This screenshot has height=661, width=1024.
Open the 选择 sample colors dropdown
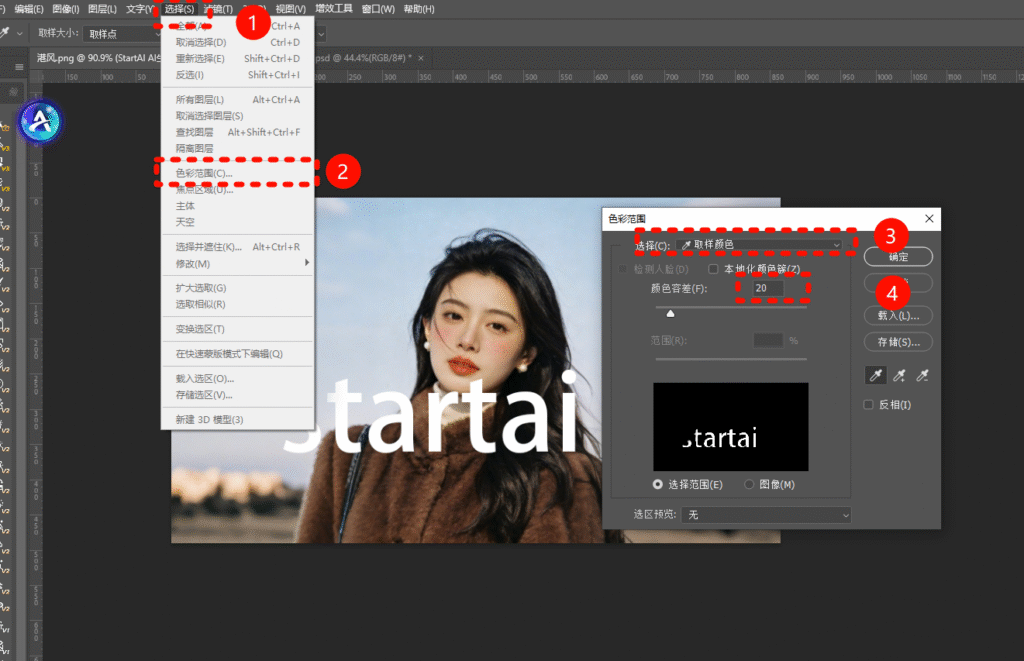[760, 244]
